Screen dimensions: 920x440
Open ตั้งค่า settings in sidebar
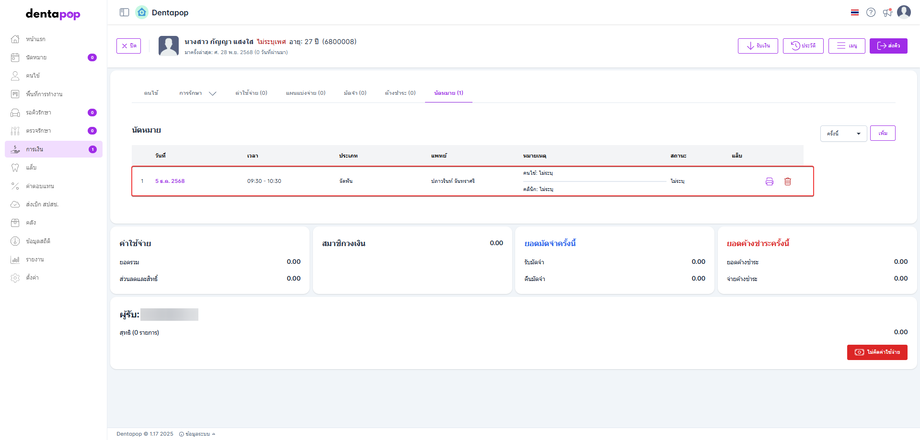pyautogui.click(x=33, y=277)
